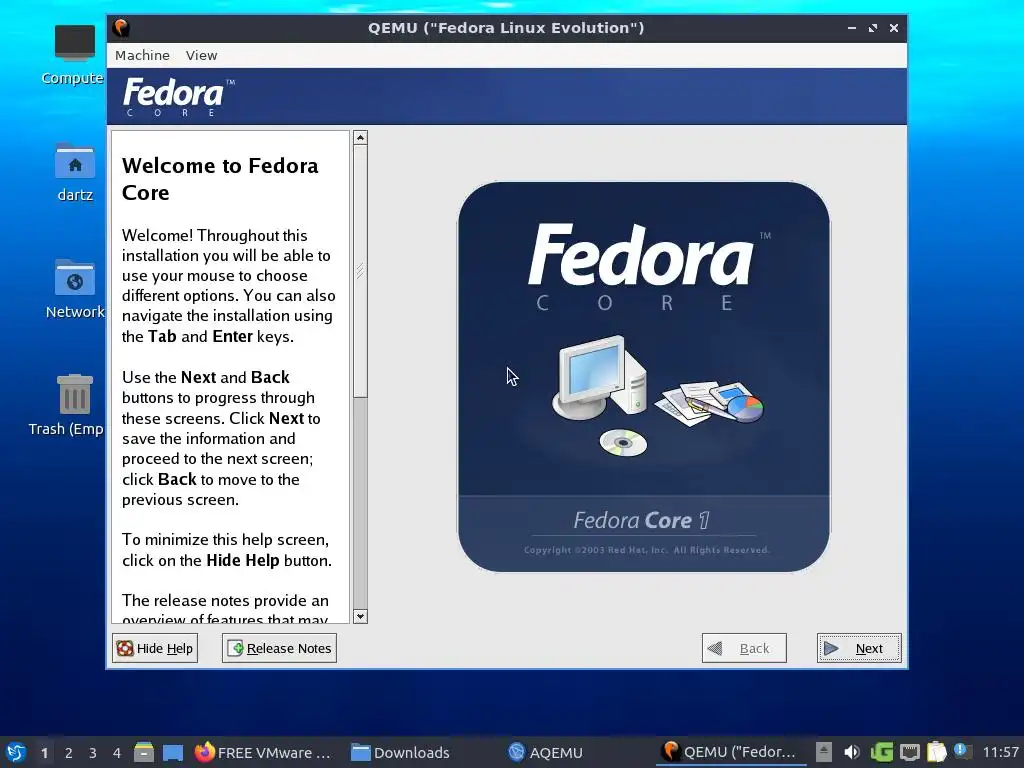Minimize the QEMU window
This screenshot has height=768, width=1024.
pyautogui.click(x=852, y=28)
